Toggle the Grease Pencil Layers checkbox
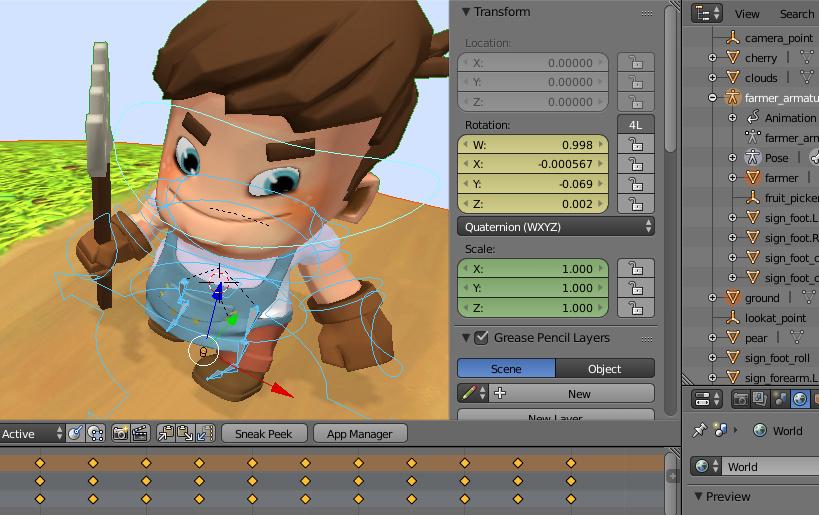This screenshot has height=515, width=819. click(x=481, y=338)
